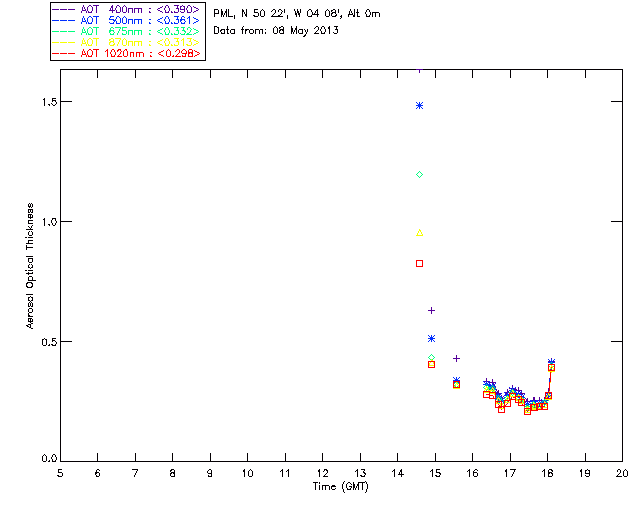
Task: Click the yellow triangle marker just below 1.0
Action: (419, 233)
